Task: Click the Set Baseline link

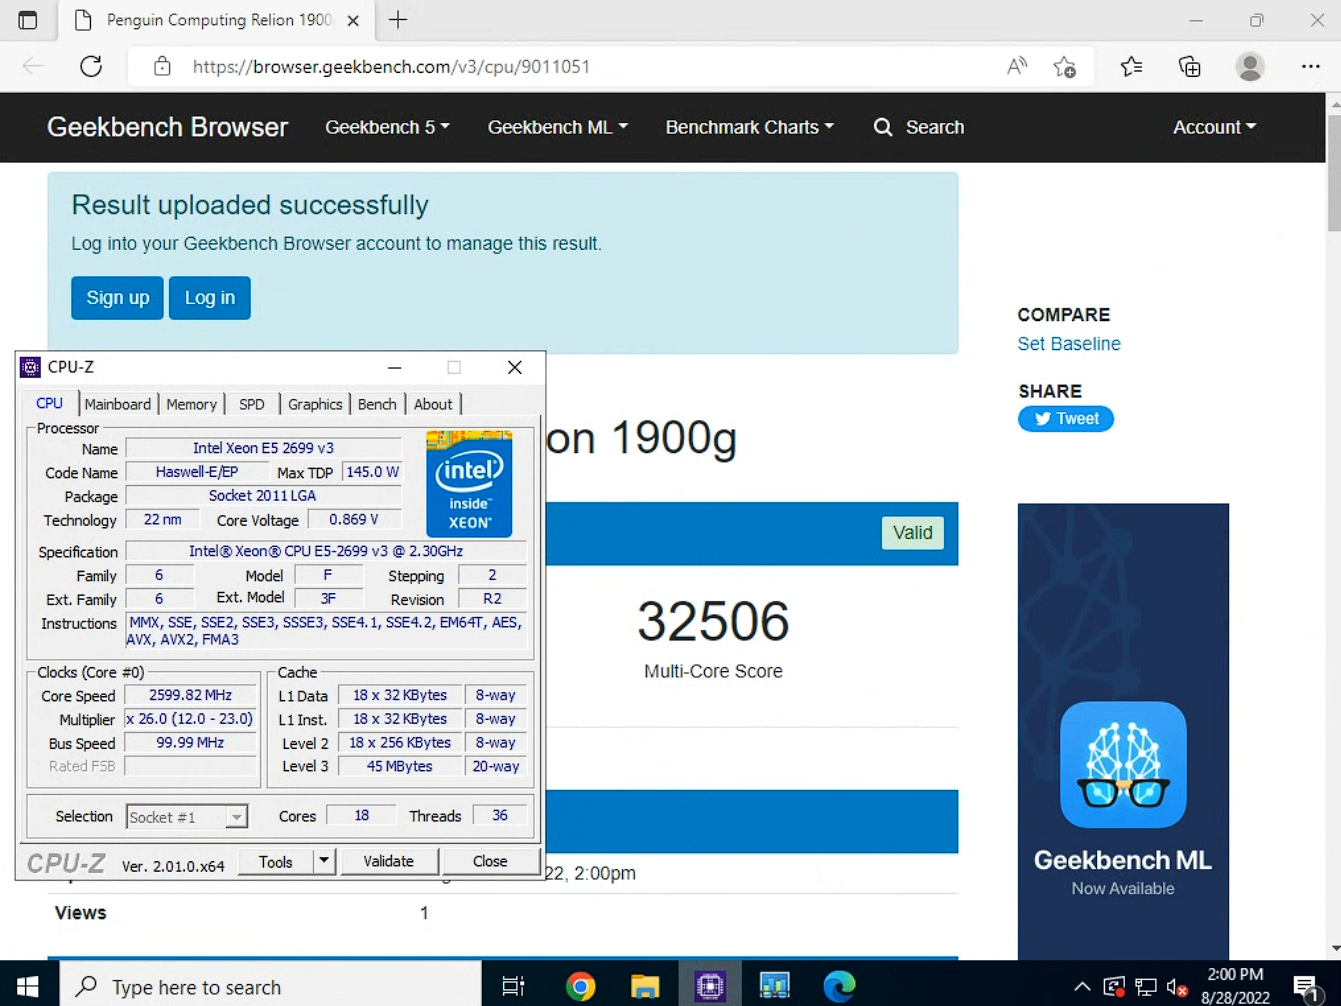Action: pyautogui.click(x=1069, y=344)
